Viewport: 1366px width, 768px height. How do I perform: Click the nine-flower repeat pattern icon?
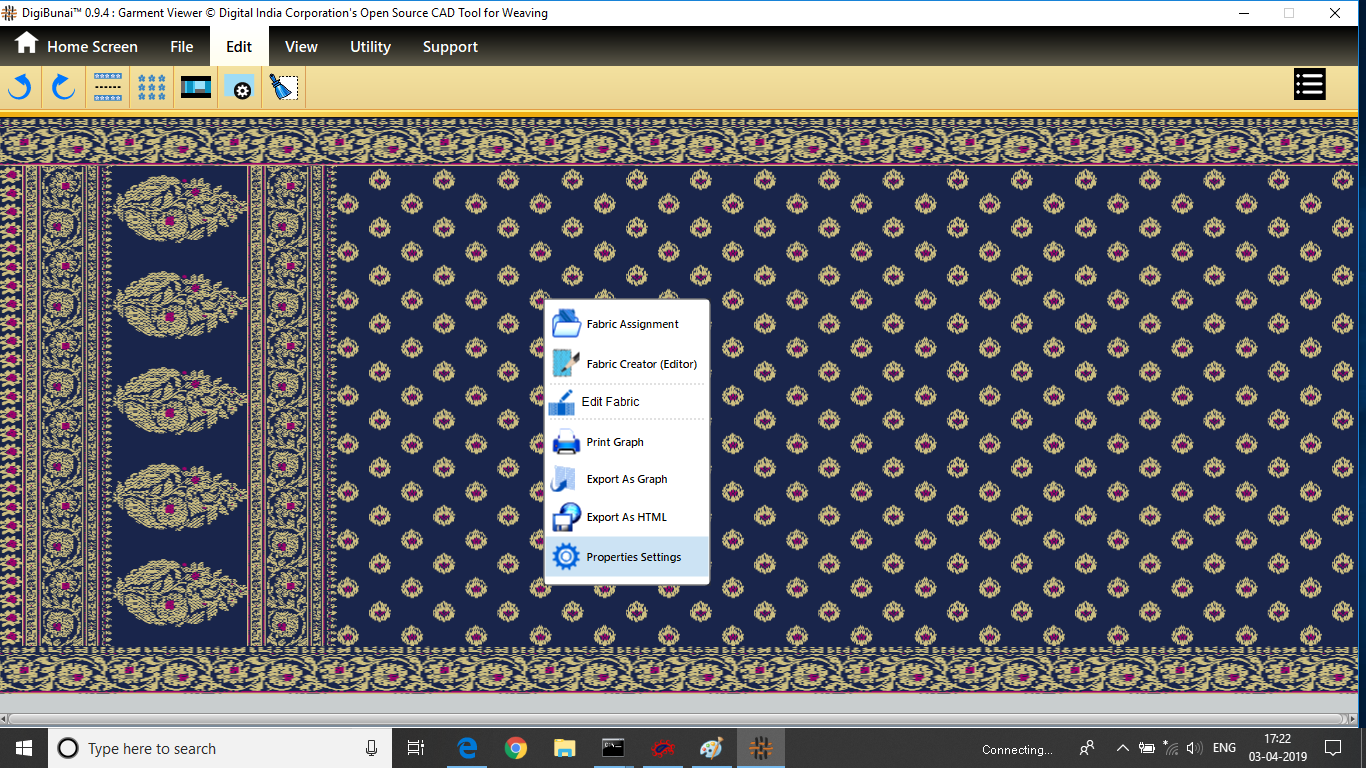[x=152, y=88]
